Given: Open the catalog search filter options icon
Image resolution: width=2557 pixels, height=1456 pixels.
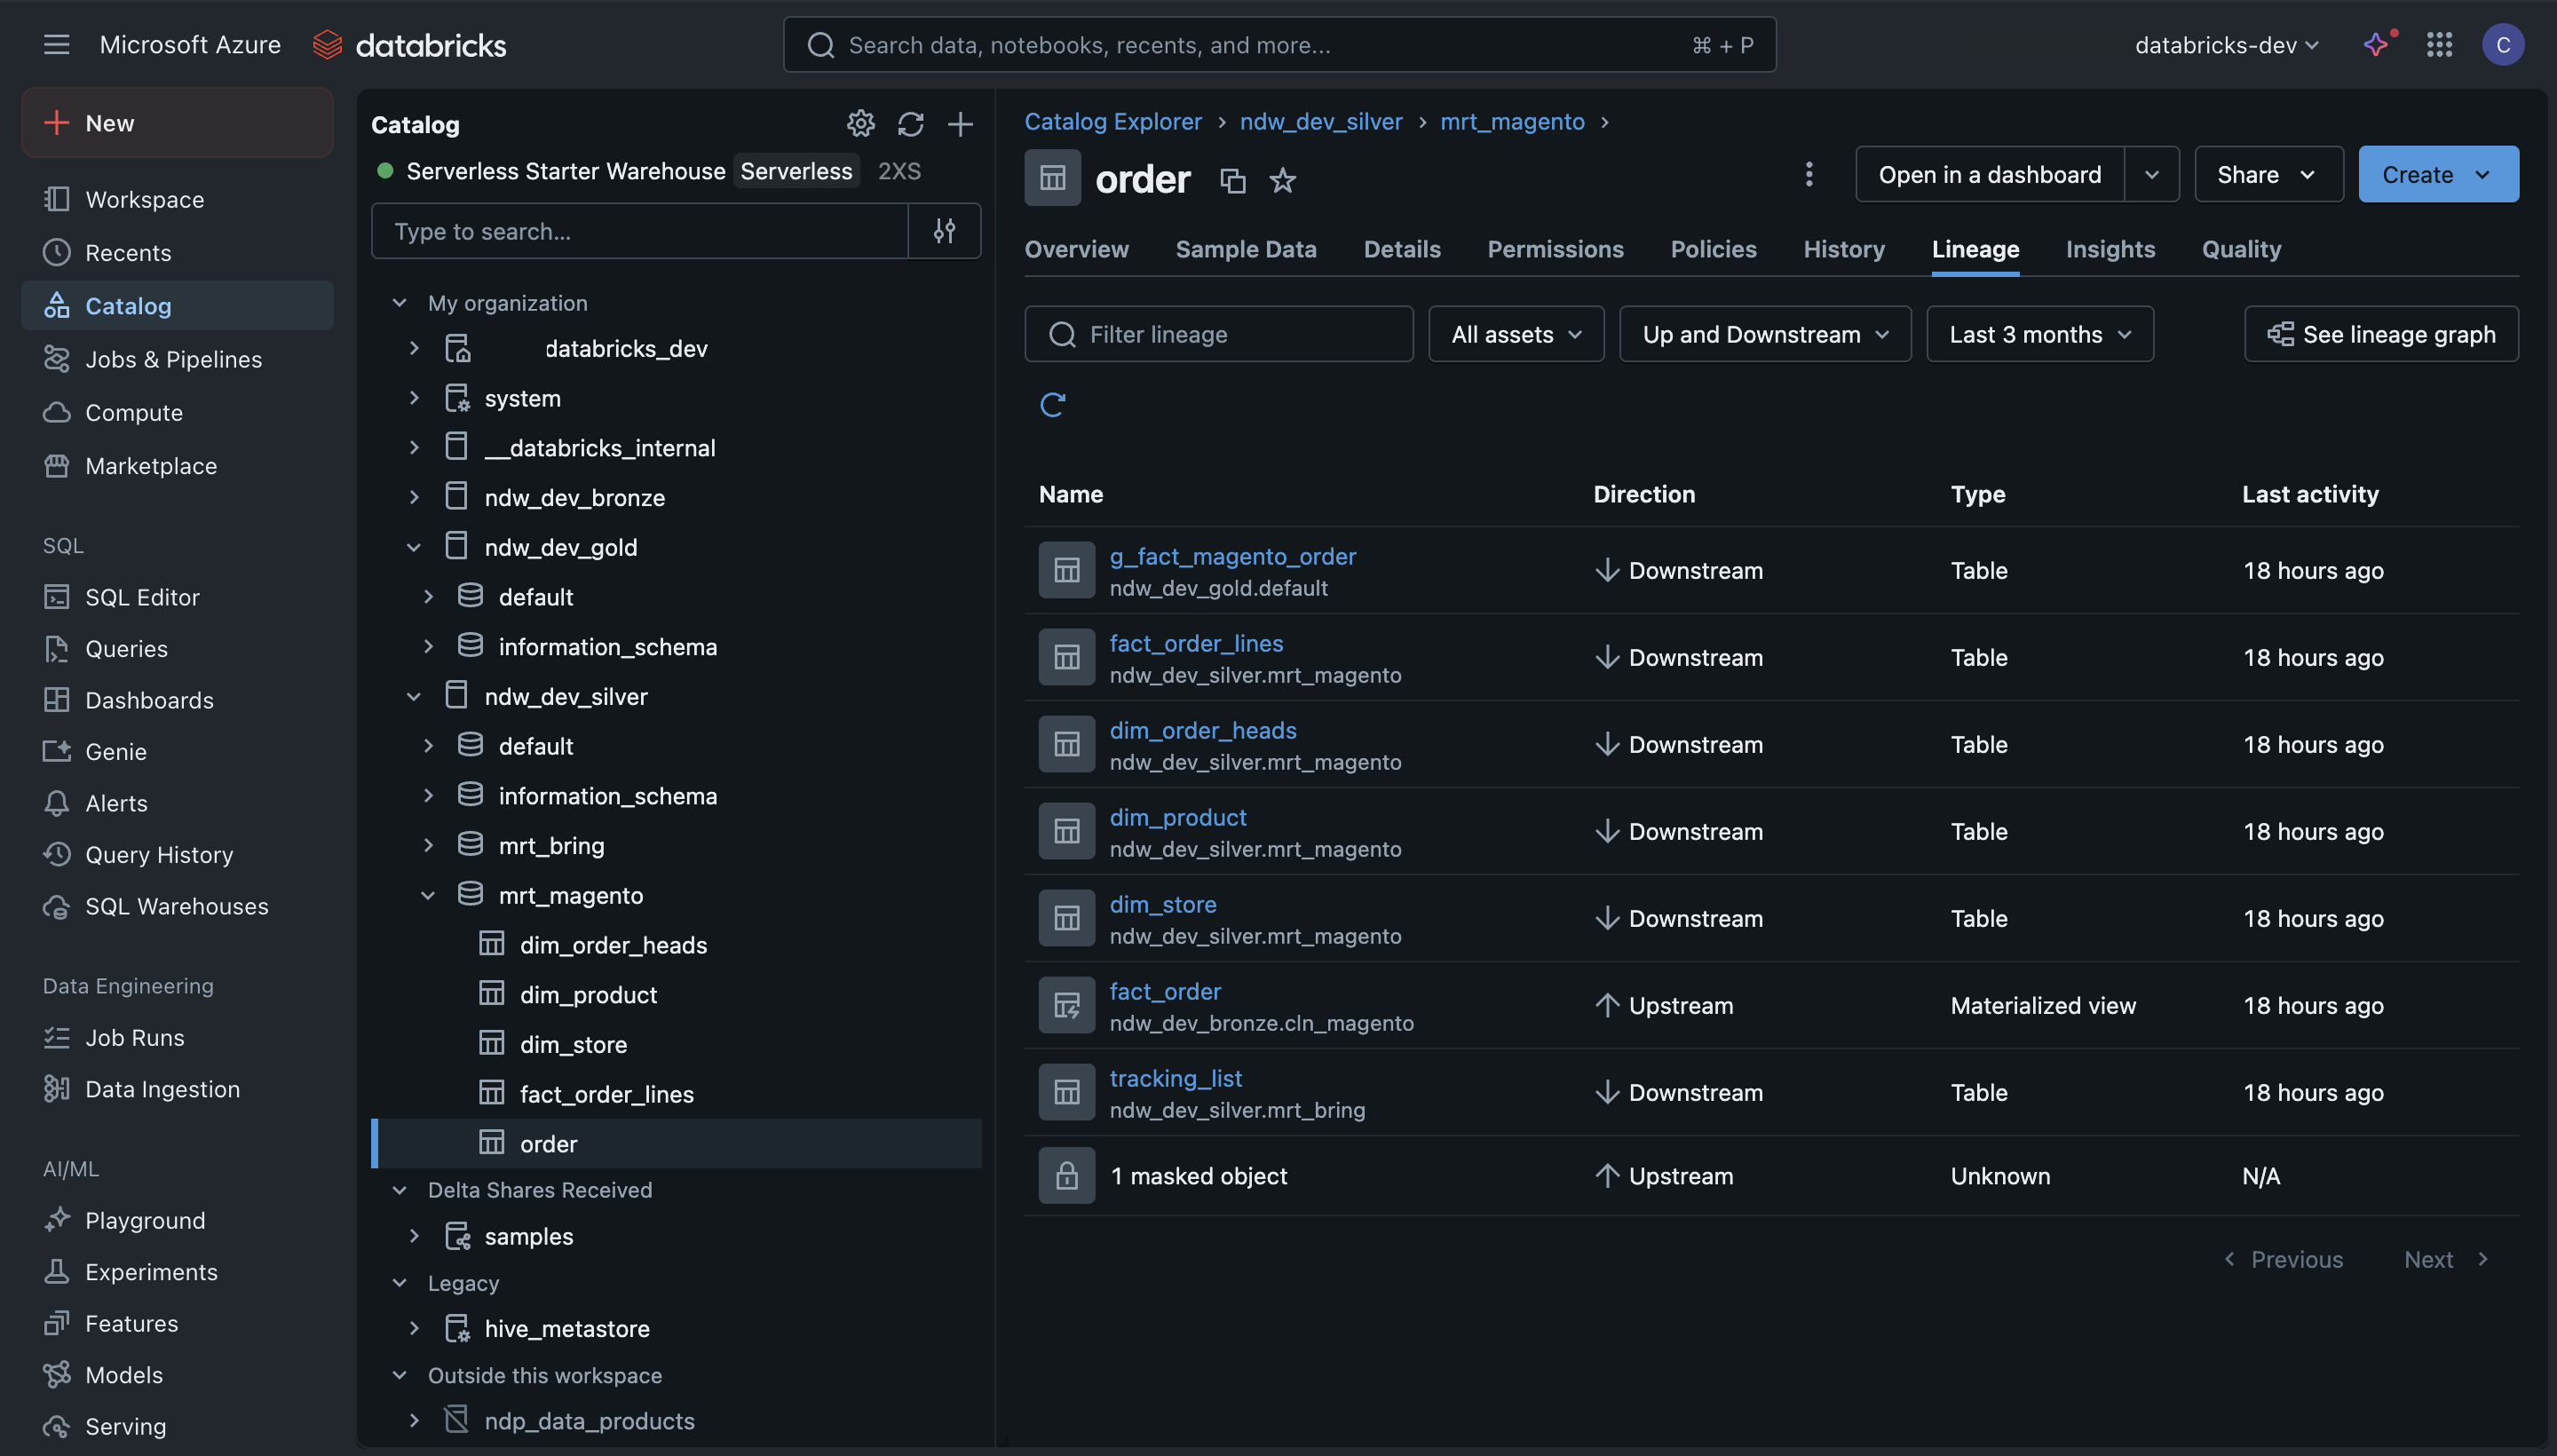Looking at the screenshot, I should coord(944,231).
